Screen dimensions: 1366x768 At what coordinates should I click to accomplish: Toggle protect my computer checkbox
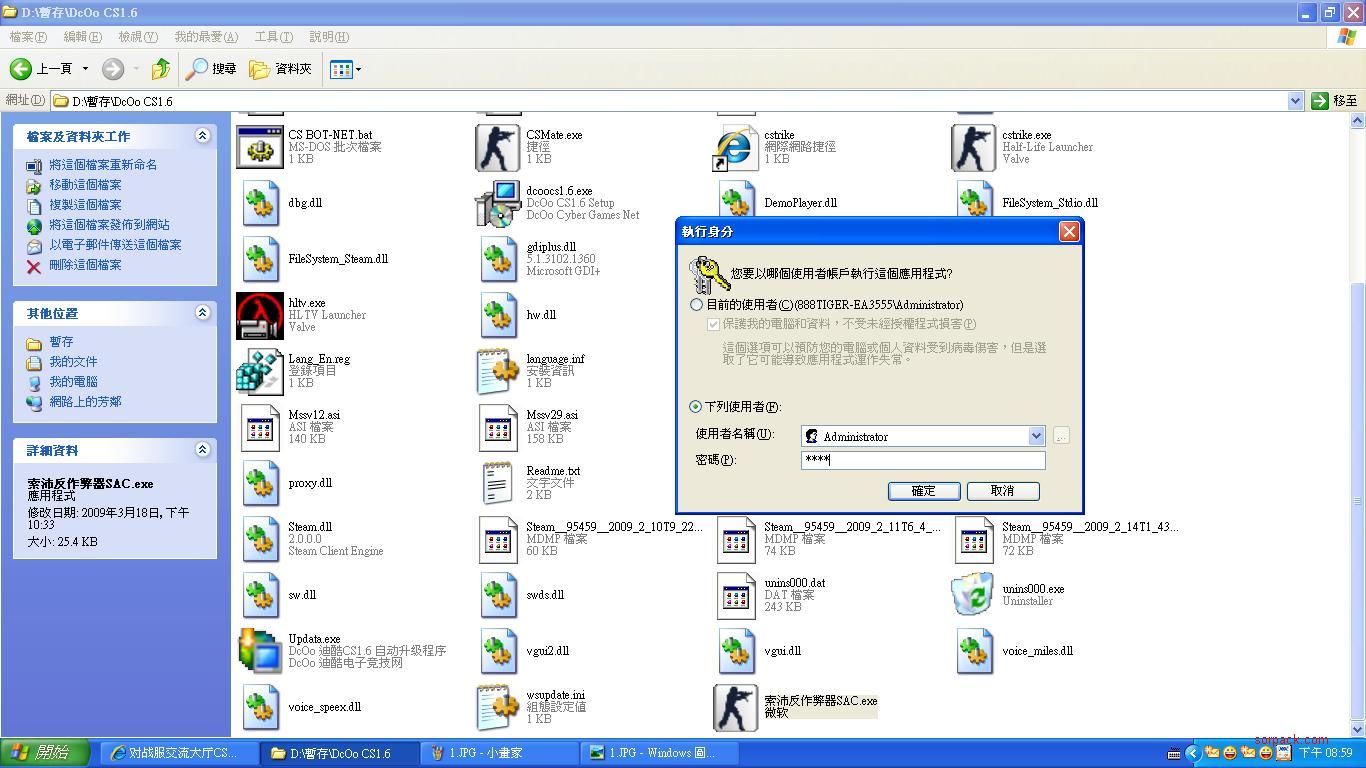(x=713, y=324)
